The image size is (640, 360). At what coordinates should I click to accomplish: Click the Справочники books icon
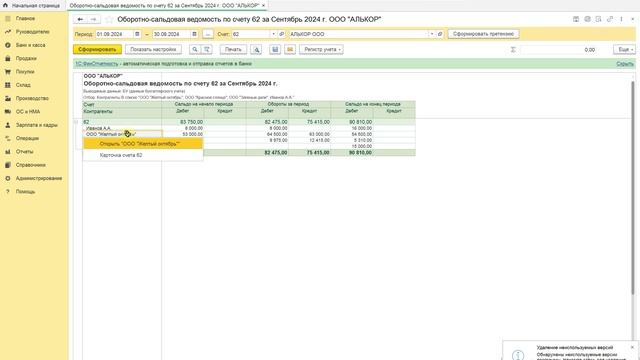(x=8, y=165)
